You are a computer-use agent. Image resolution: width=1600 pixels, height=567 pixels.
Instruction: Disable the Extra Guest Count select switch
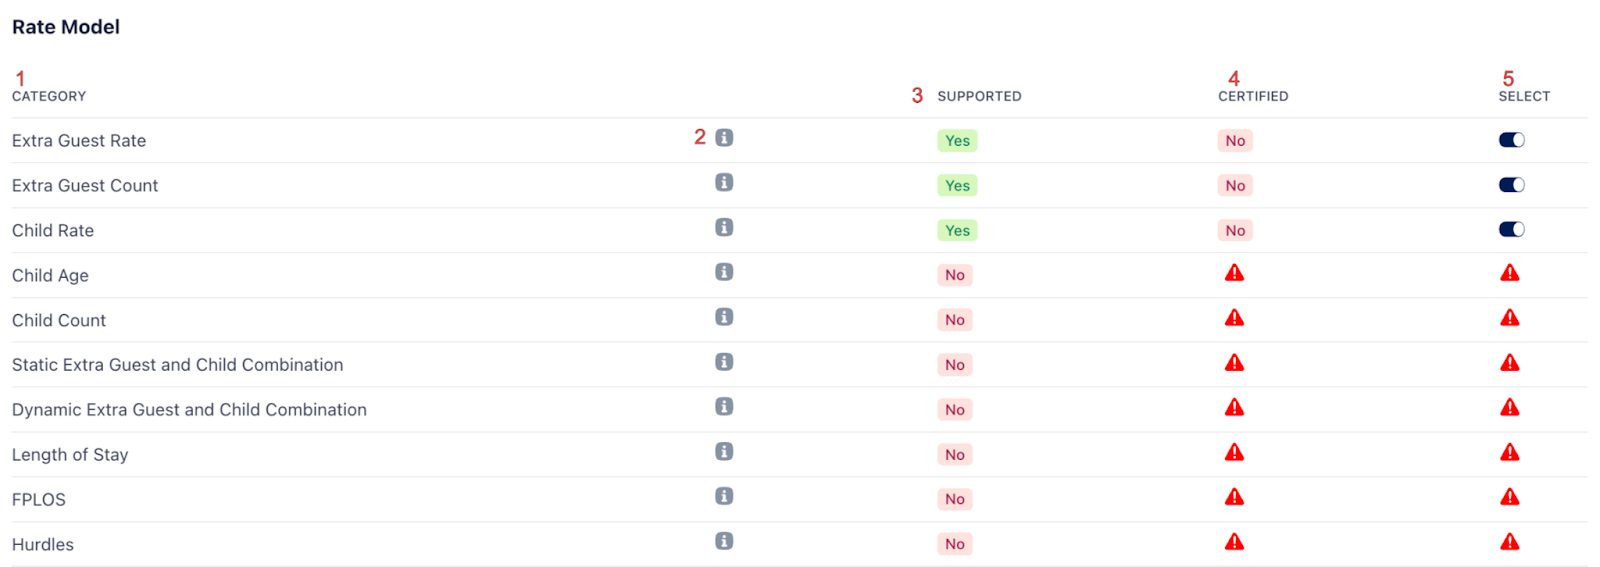(1511, 185)
